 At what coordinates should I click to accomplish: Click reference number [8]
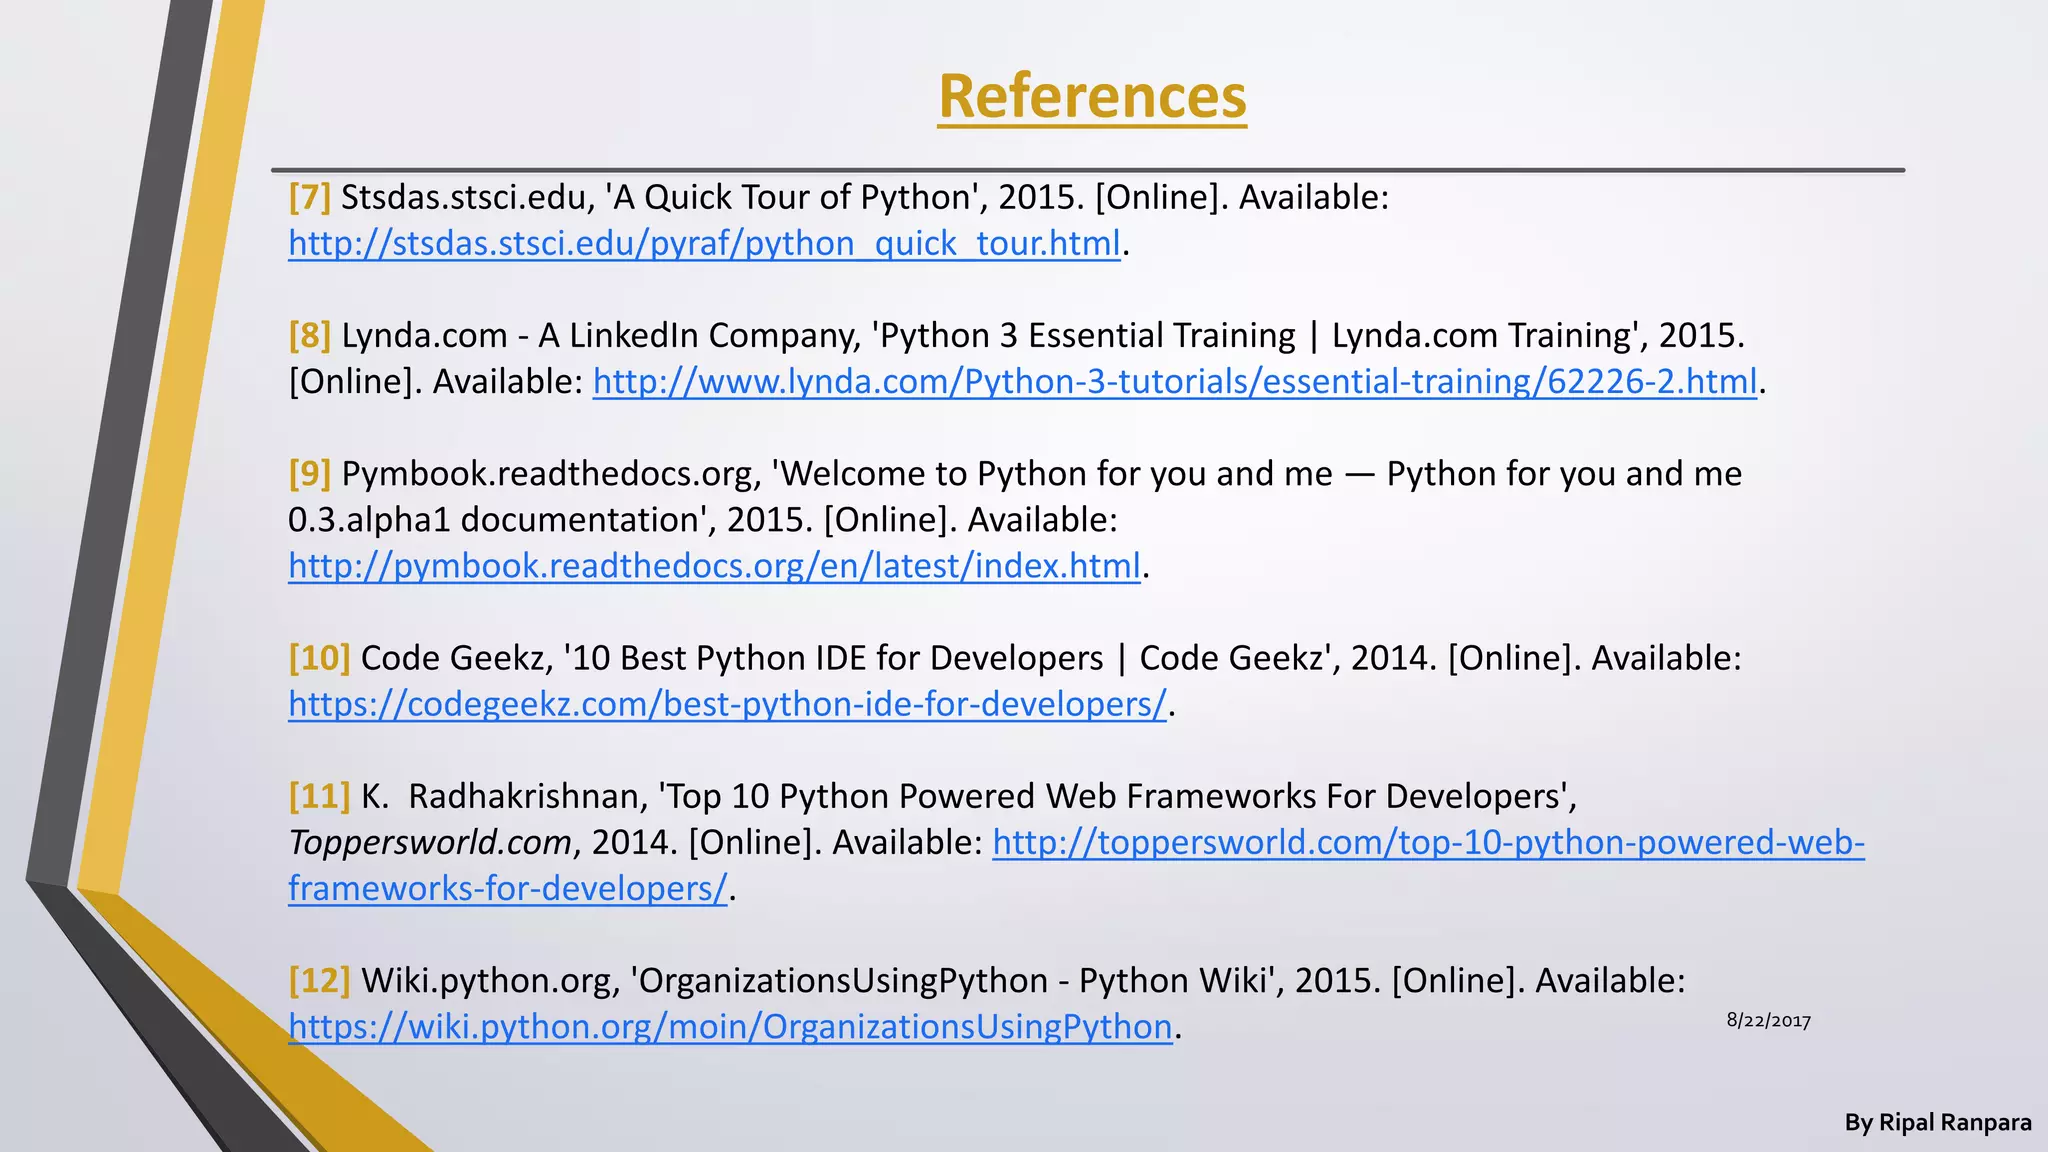[309, 335]
